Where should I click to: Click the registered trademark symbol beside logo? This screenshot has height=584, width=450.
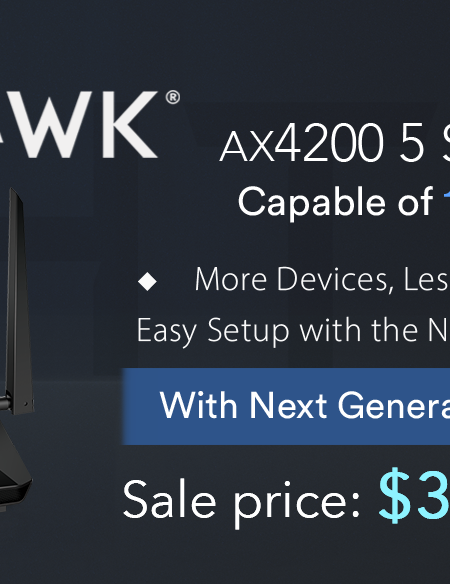172,98
